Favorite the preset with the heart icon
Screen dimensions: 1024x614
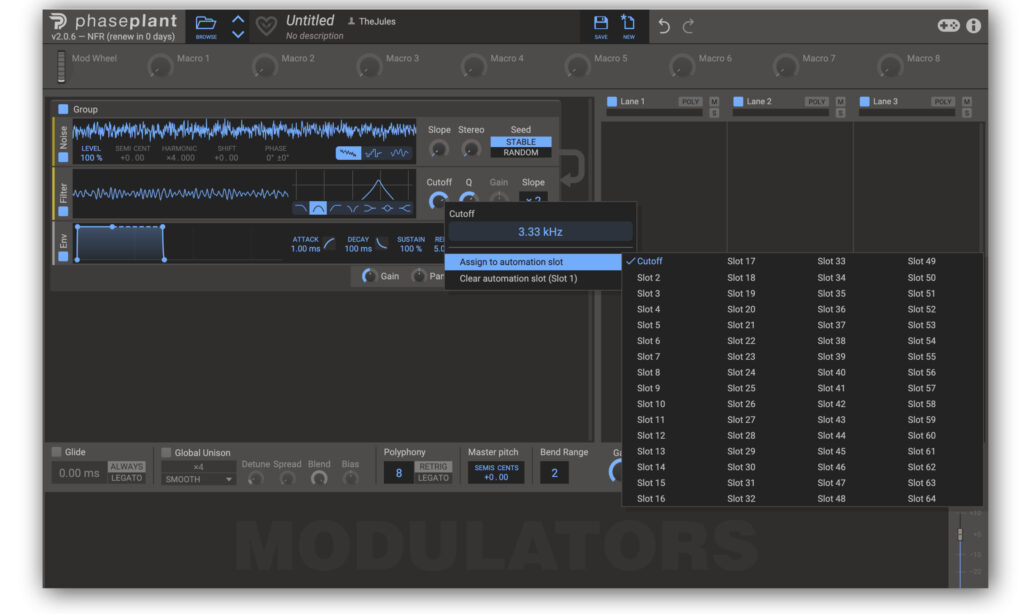point(266,26)
